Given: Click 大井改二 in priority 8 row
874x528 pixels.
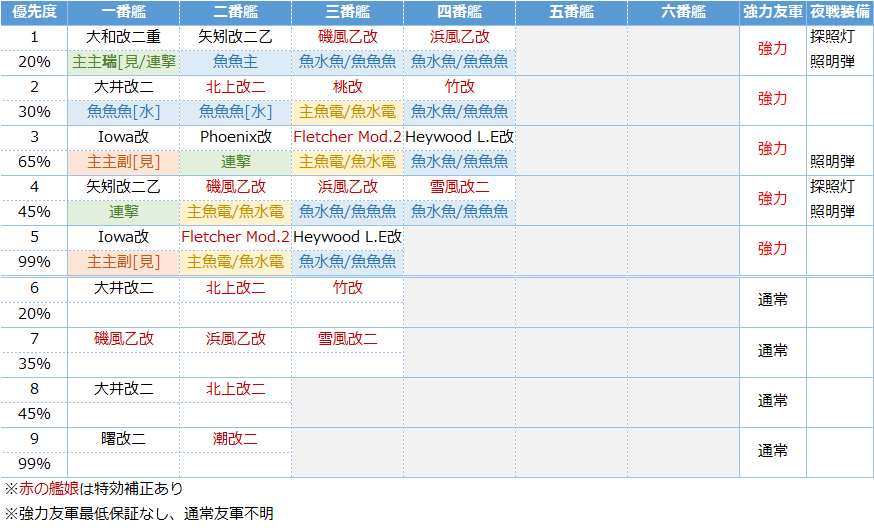Looking at the screenshot, I should point(123,389).
